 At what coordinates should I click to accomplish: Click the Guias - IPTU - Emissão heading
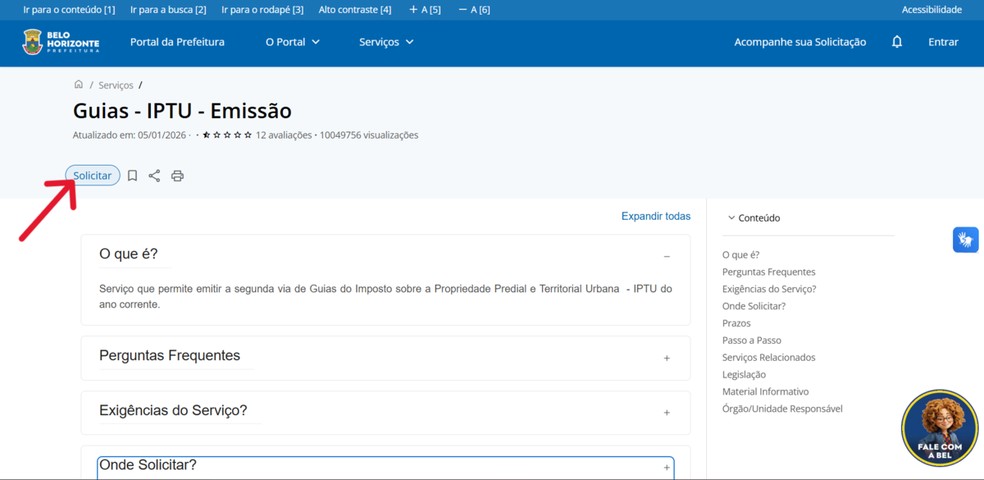(182, 111)
